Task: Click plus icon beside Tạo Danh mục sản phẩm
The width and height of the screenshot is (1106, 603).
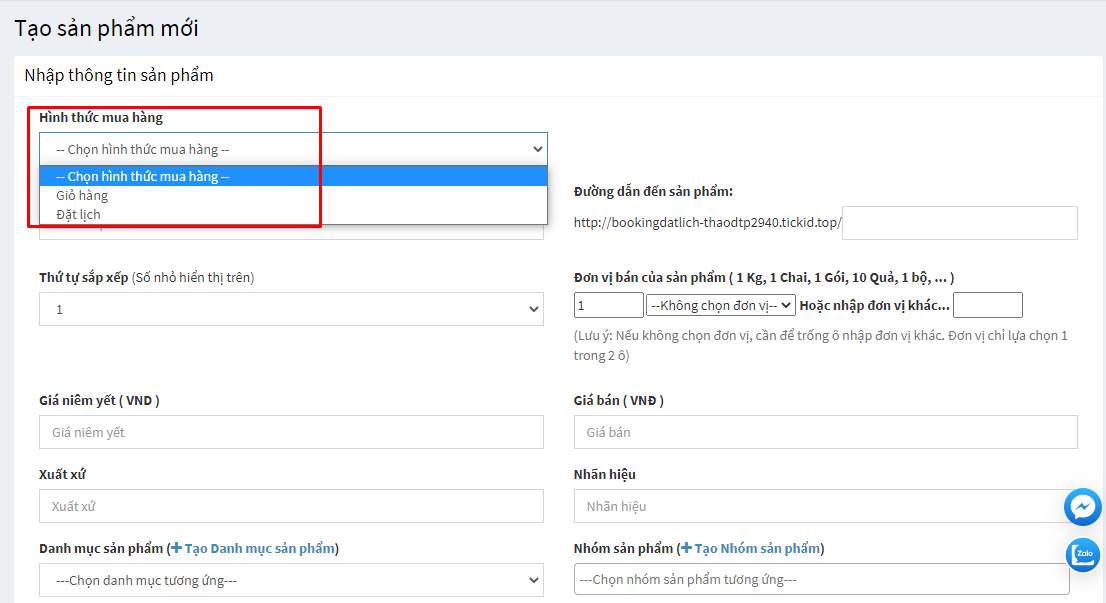Action: (x=176, y=548)
